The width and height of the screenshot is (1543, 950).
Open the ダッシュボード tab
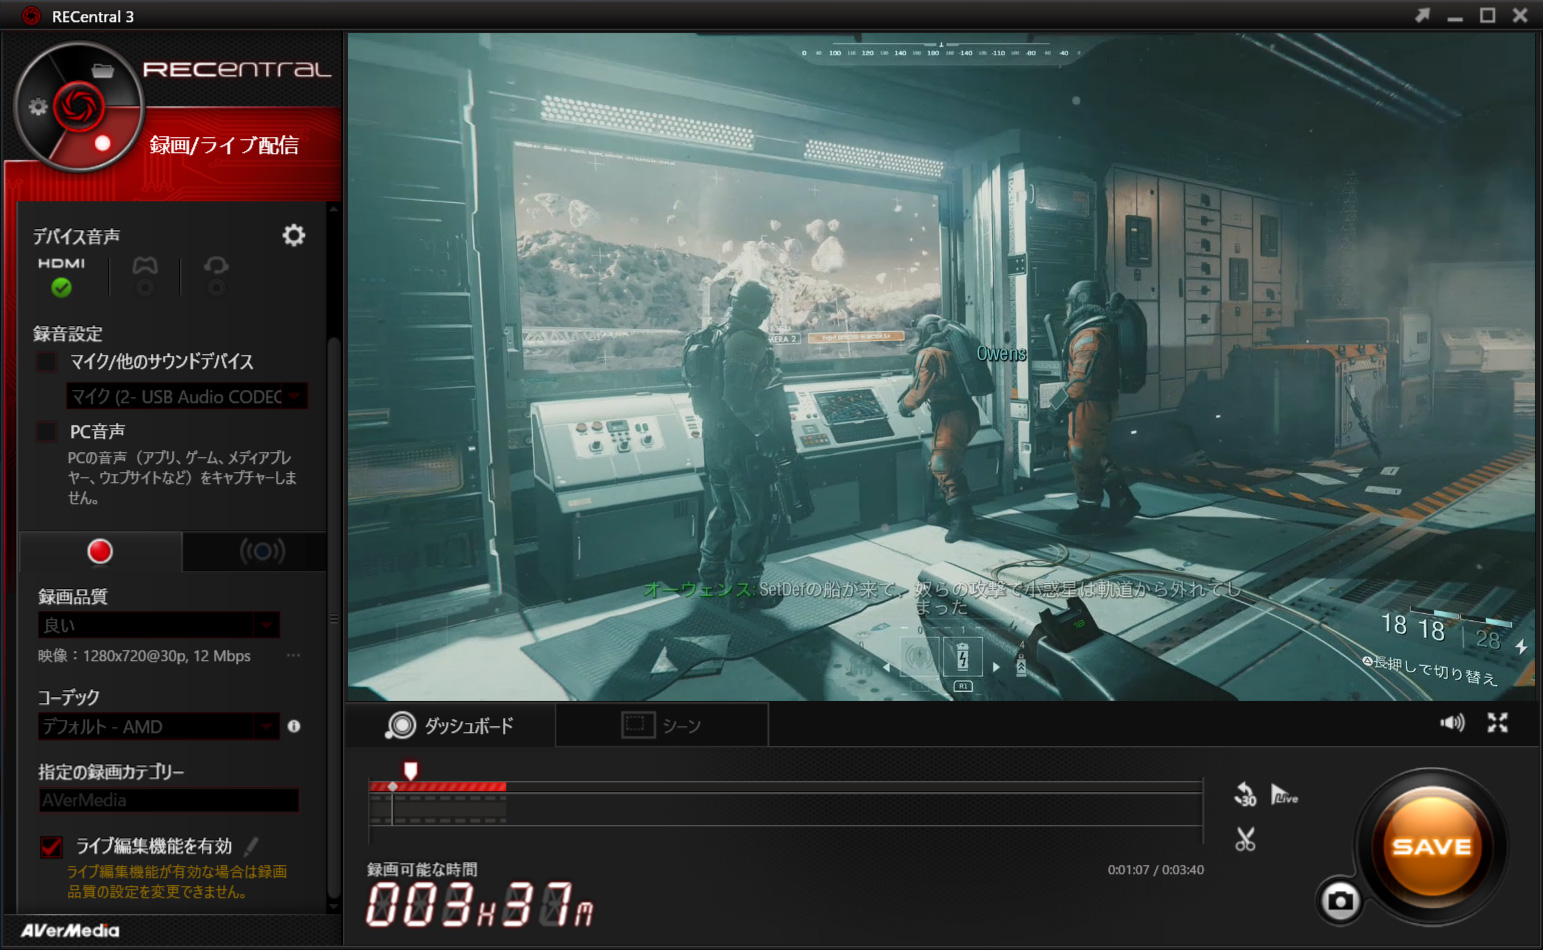coord(450,725)
